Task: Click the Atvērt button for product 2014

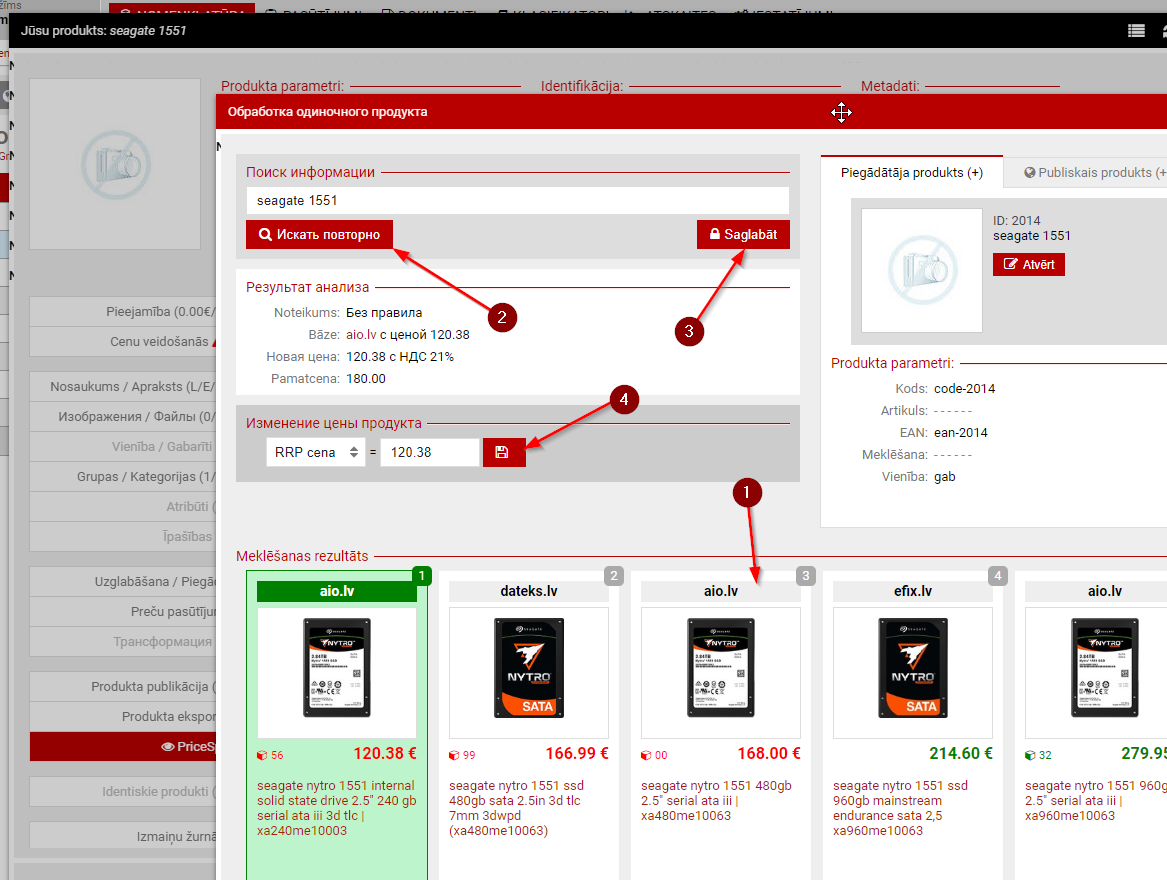Action: tap(1028, 264)
